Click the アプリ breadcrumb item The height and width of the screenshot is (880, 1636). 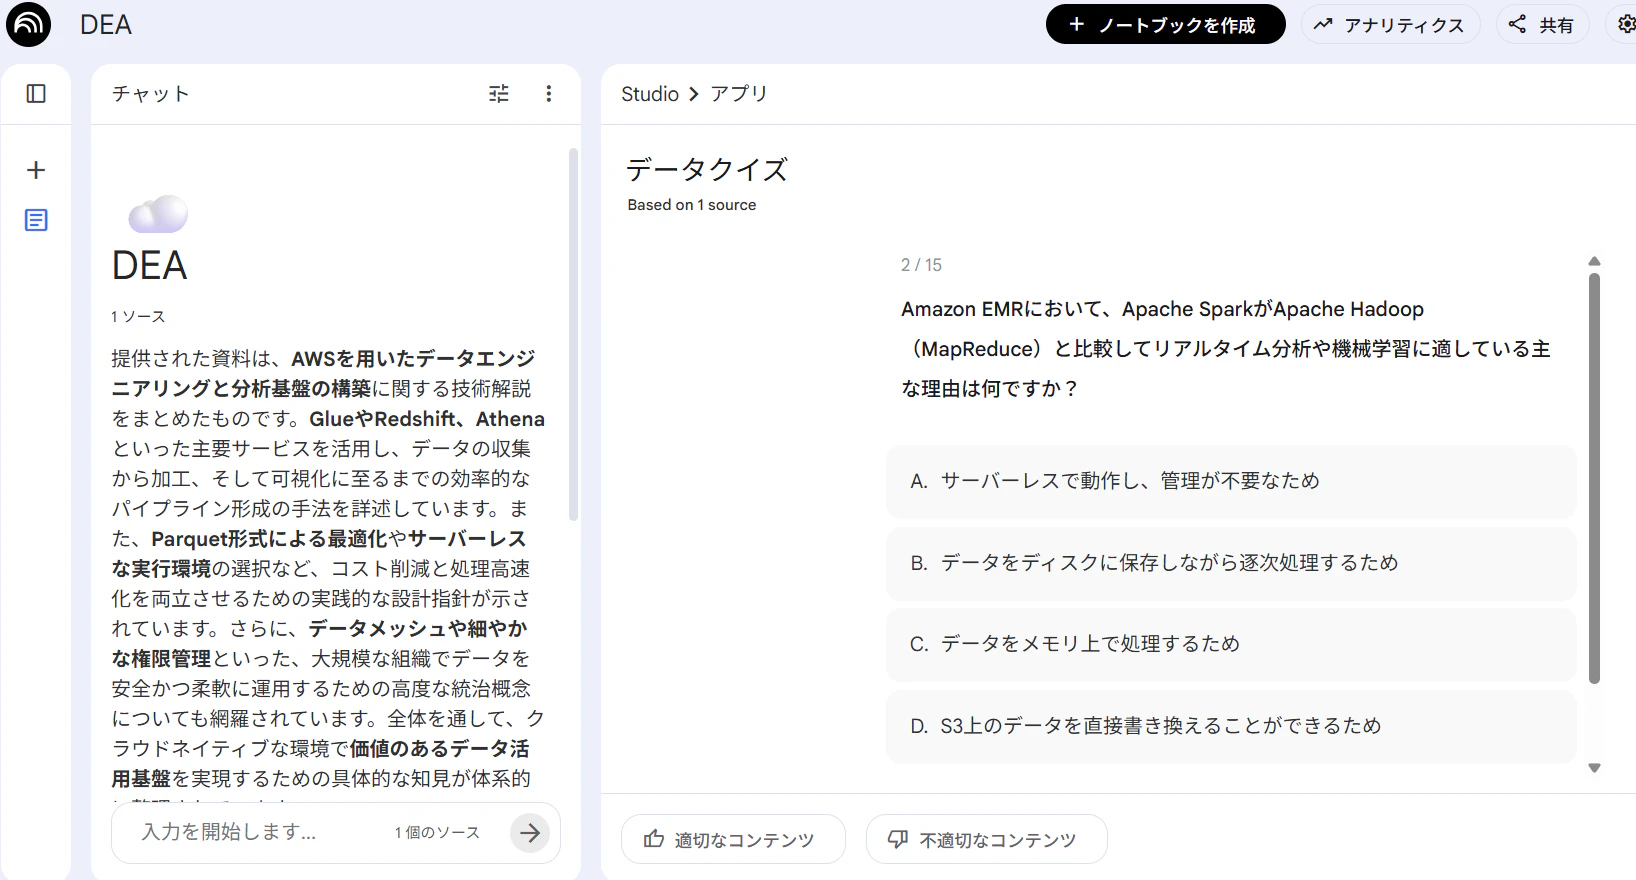pyautogui.click(x=739, y=94)
